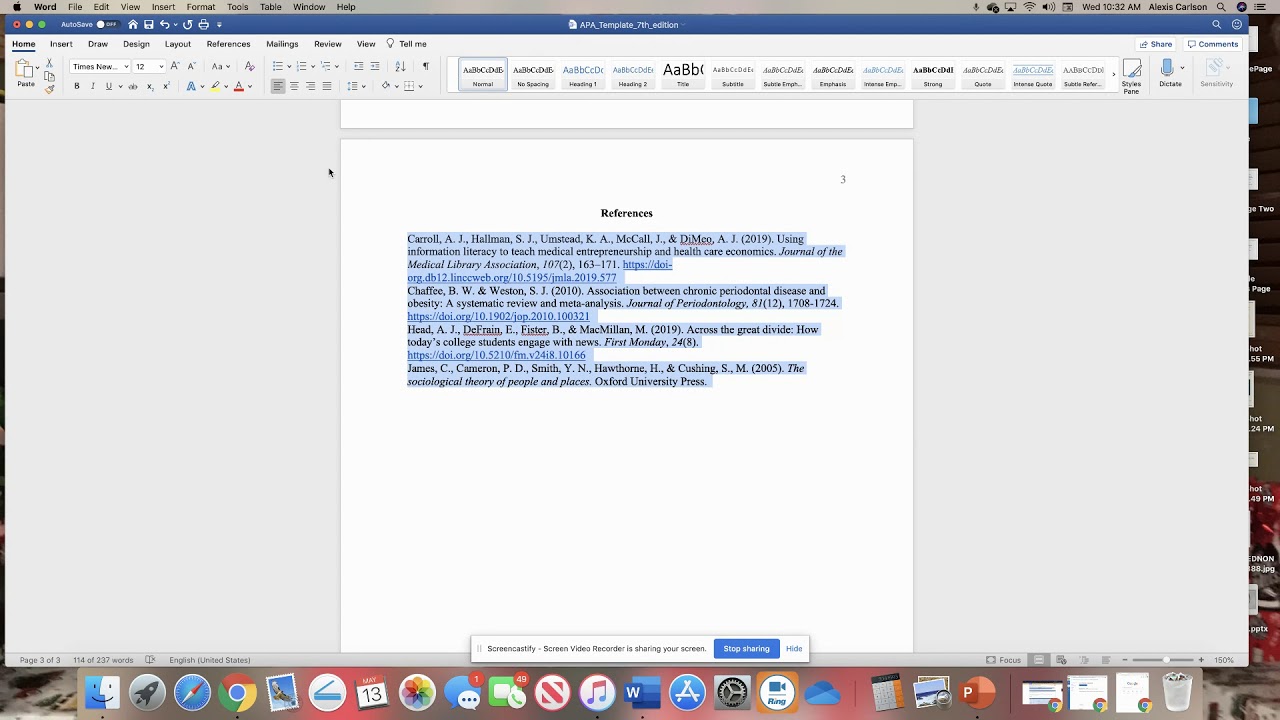Toggle align left
1280x720 pixels.
[x=278, y=86]
